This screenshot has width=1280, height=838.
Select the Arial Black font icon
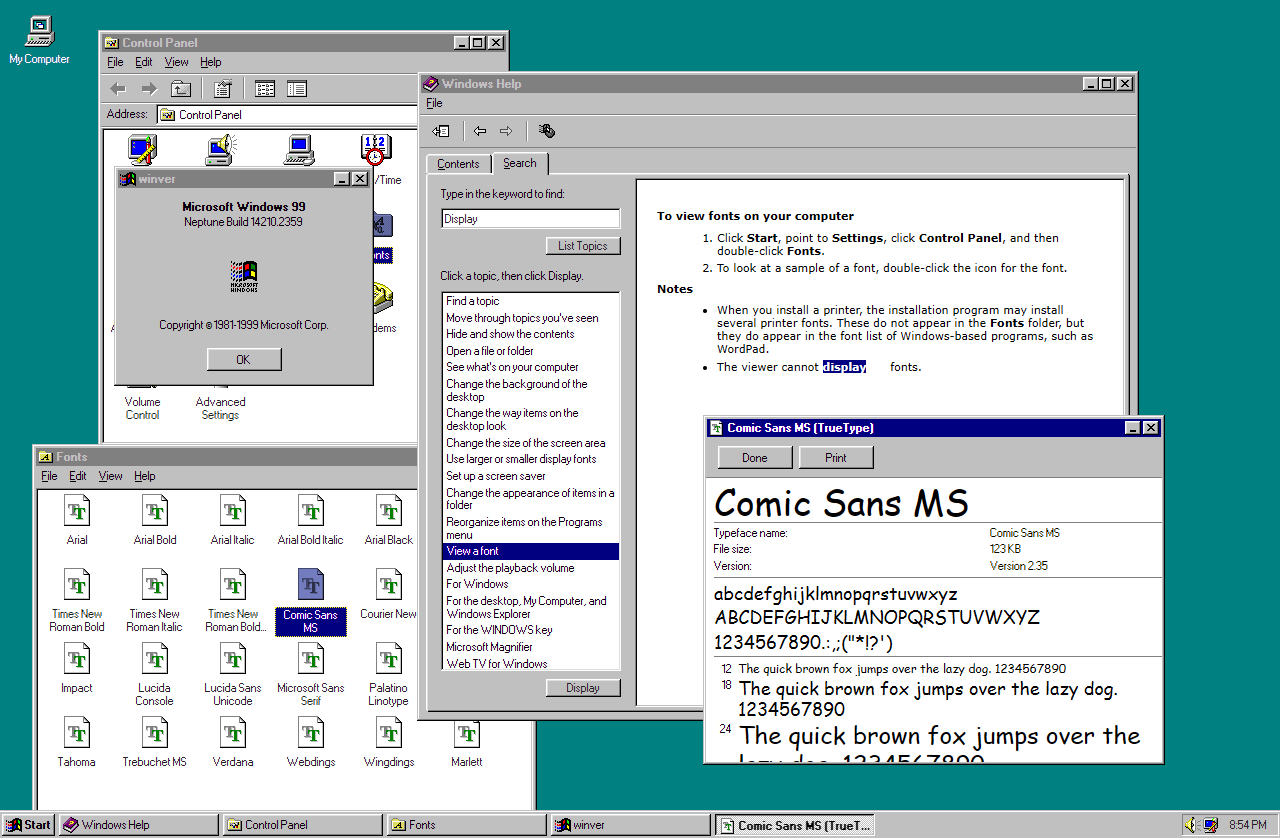click(x=389, y=511)
